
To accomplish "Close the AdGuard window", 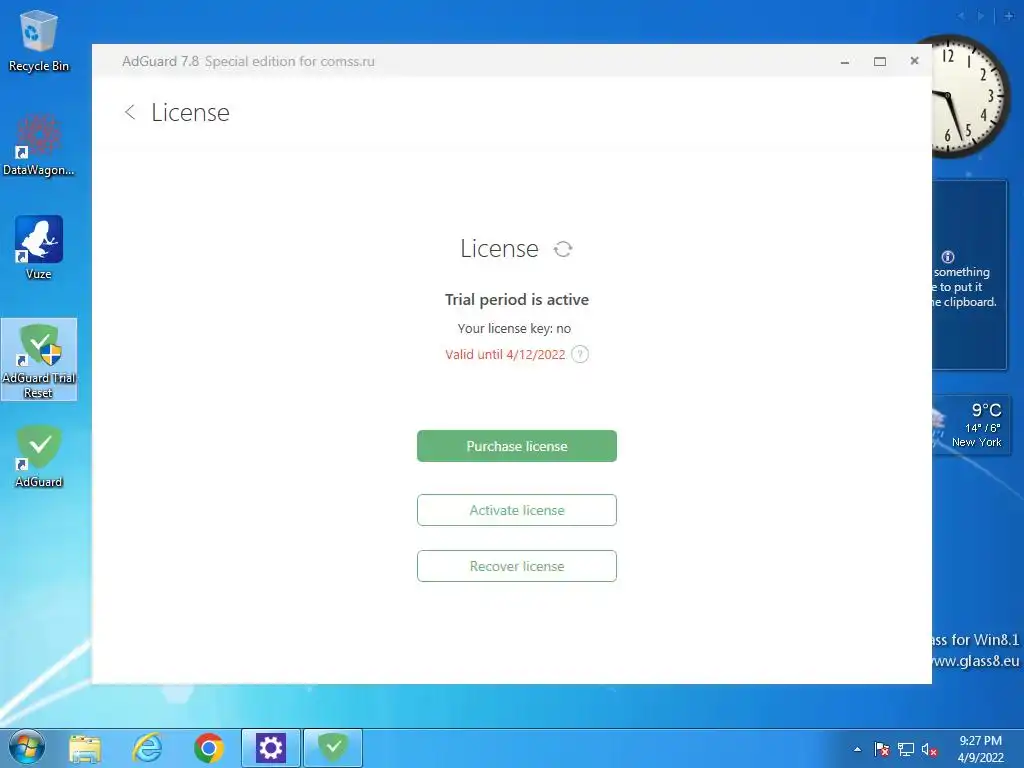I will 914,61.
